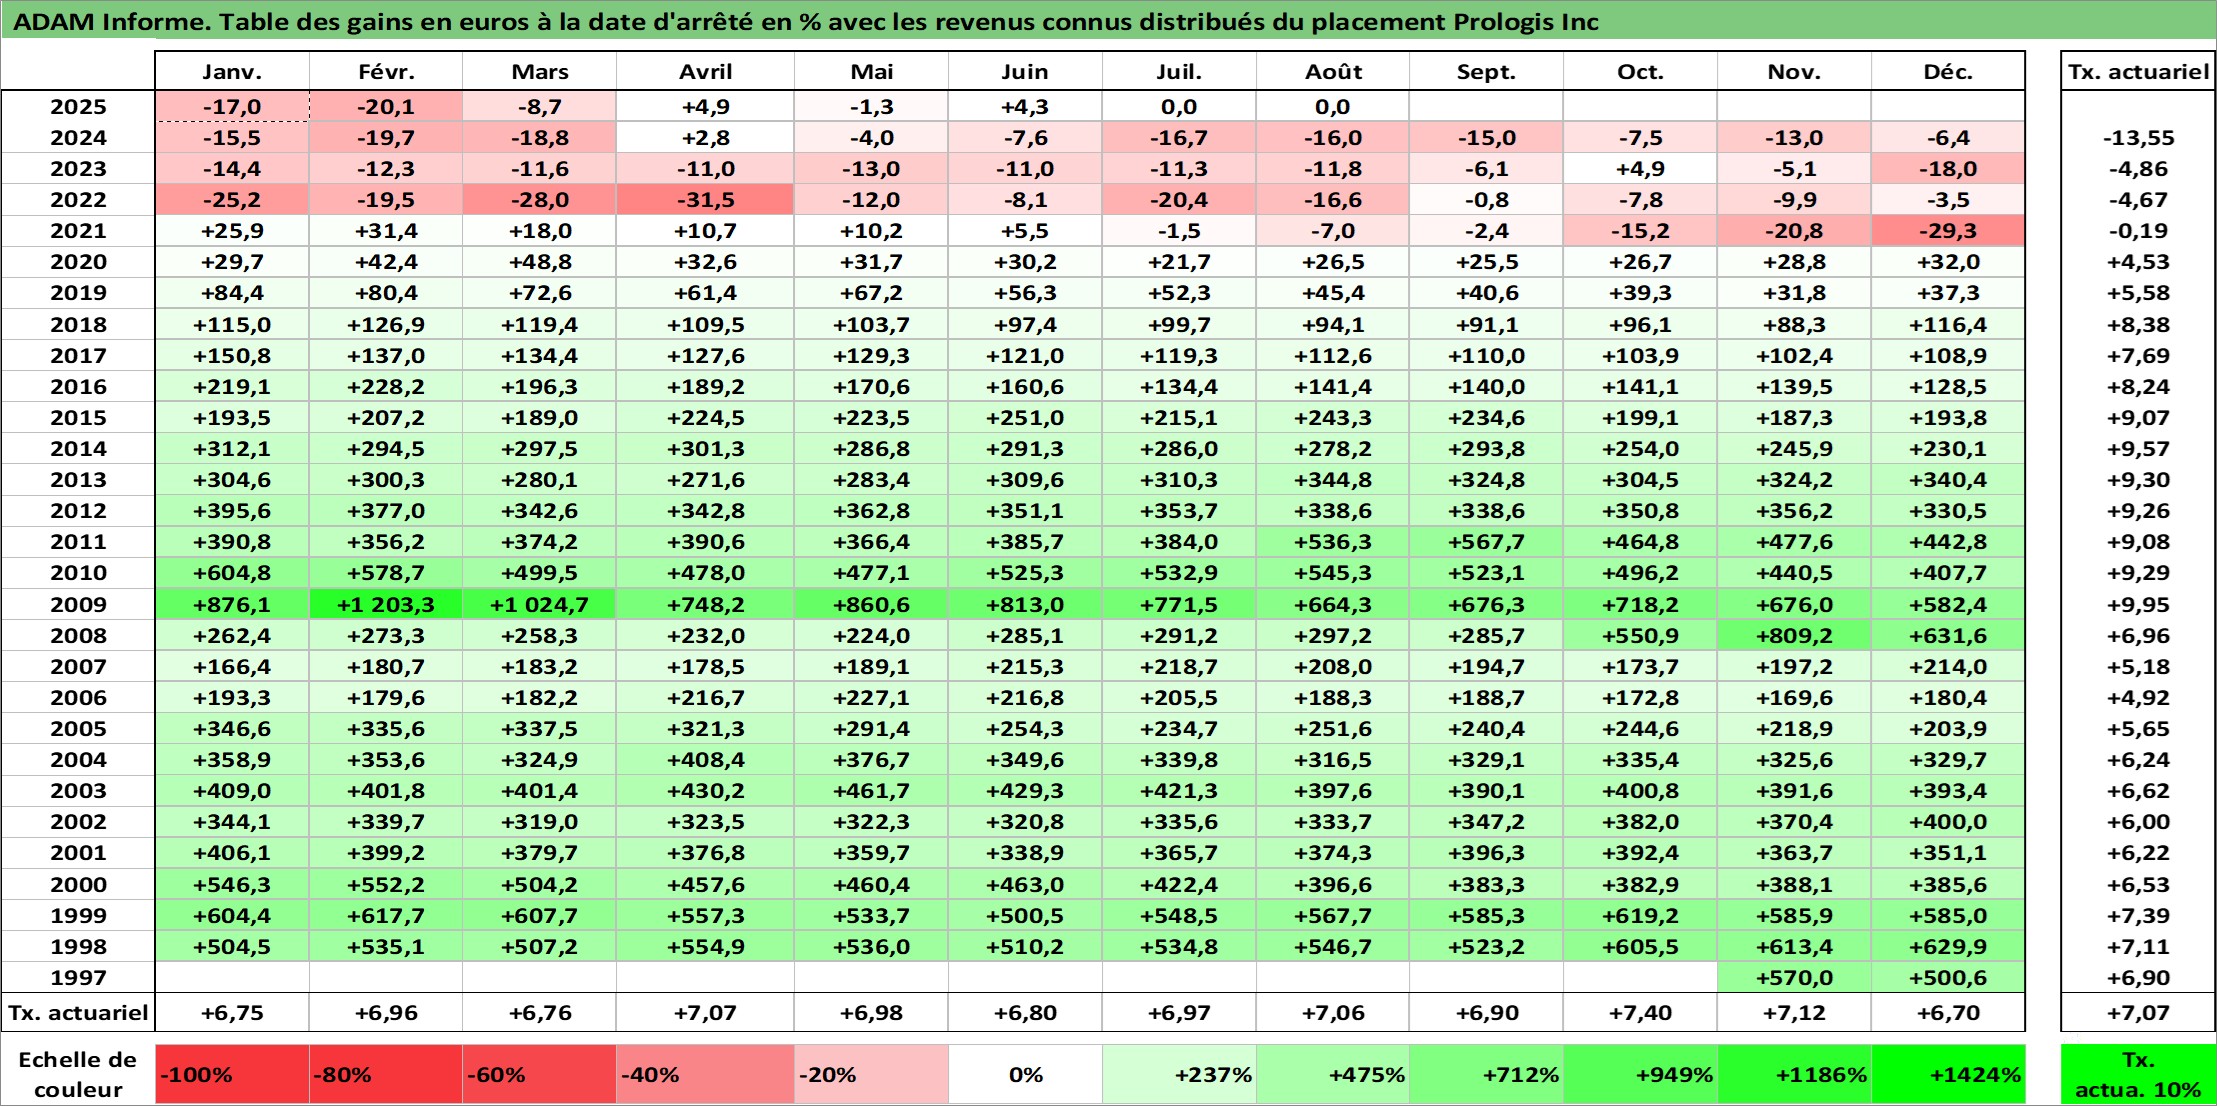
Task: Click the ADAM Informe title banner
Action: tap(1108, 21)
